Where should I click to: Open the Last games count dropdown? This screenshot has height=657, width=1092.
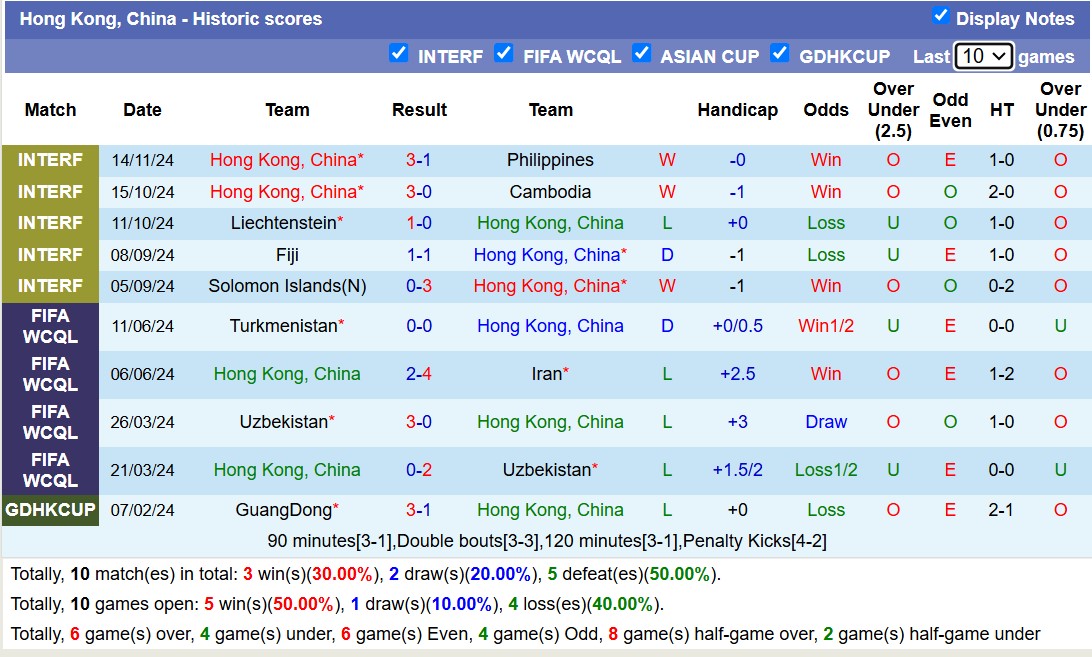(983, 56)
